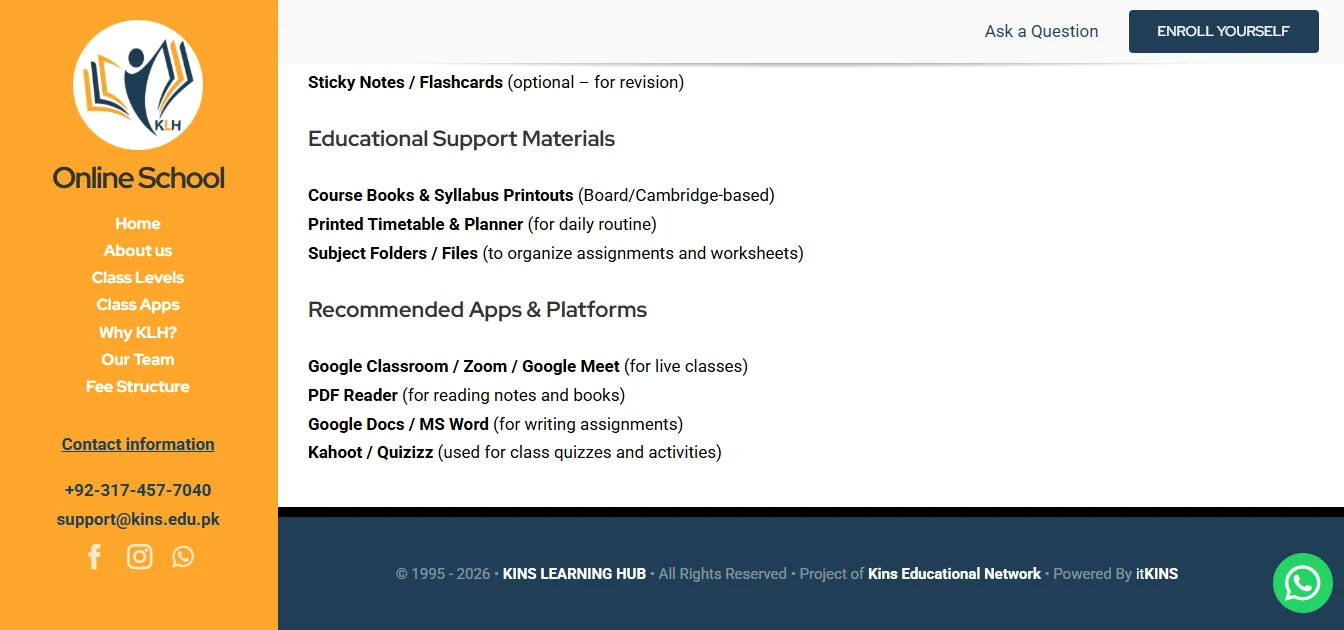The height and width of the screenshot is (630, 1344).
Task: Select the Why KLH? menu item
Action: [x=137, y=331]
